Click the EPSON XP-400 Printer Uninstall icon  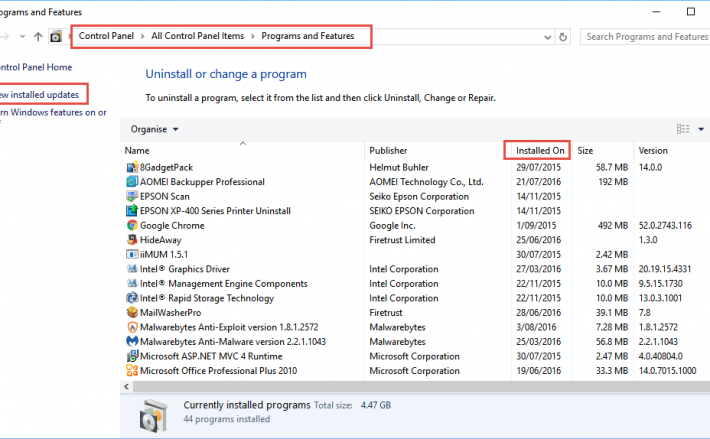(x=132, y=211)
